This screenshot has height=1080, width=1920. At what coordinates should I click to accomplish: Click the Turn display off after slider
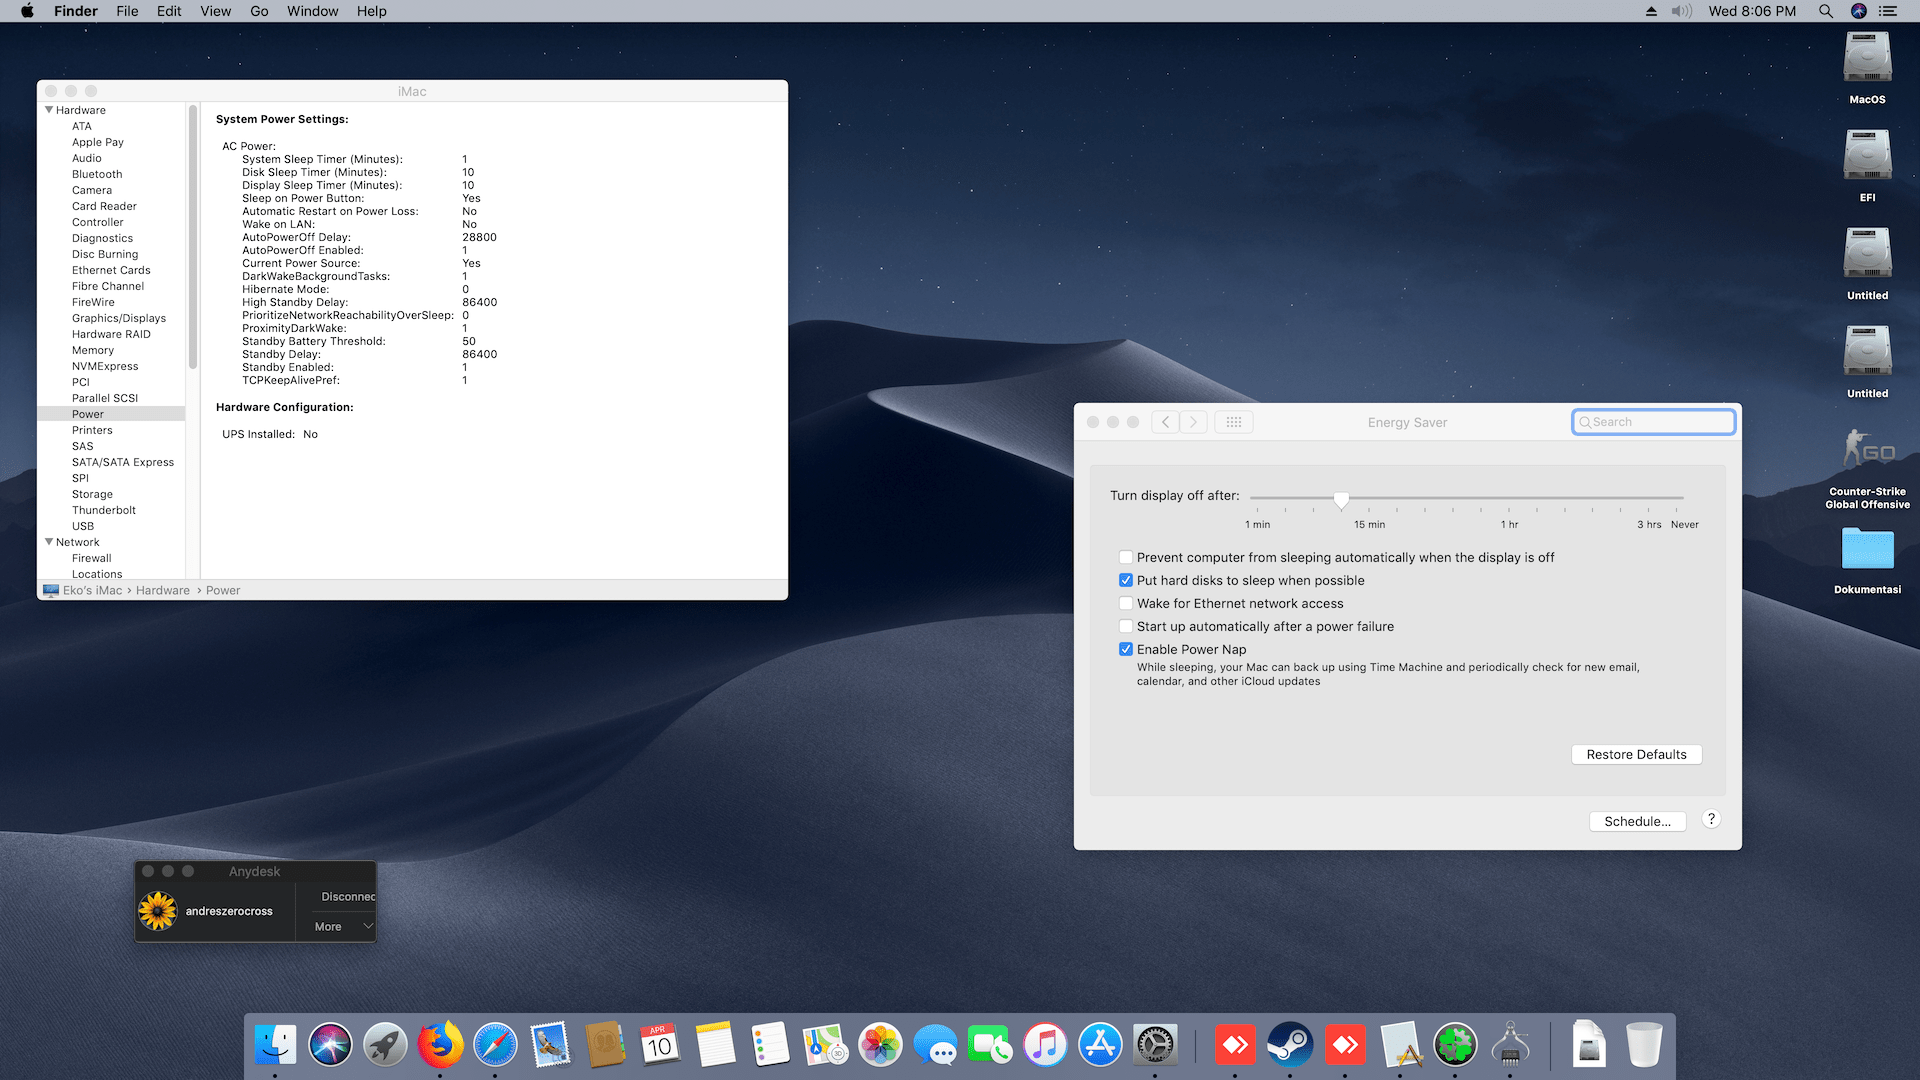tap(1341, 498)
